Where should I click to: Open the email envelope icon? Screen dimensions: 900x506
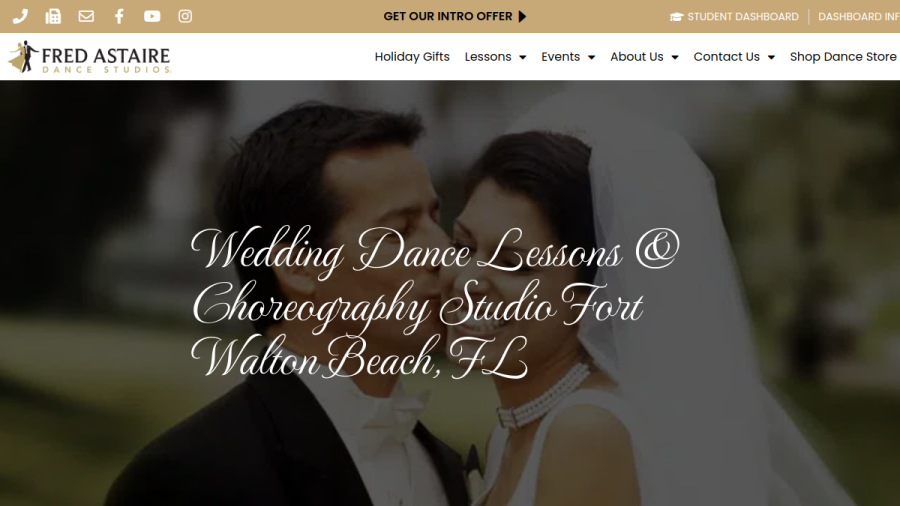click(x=86, y=16)
